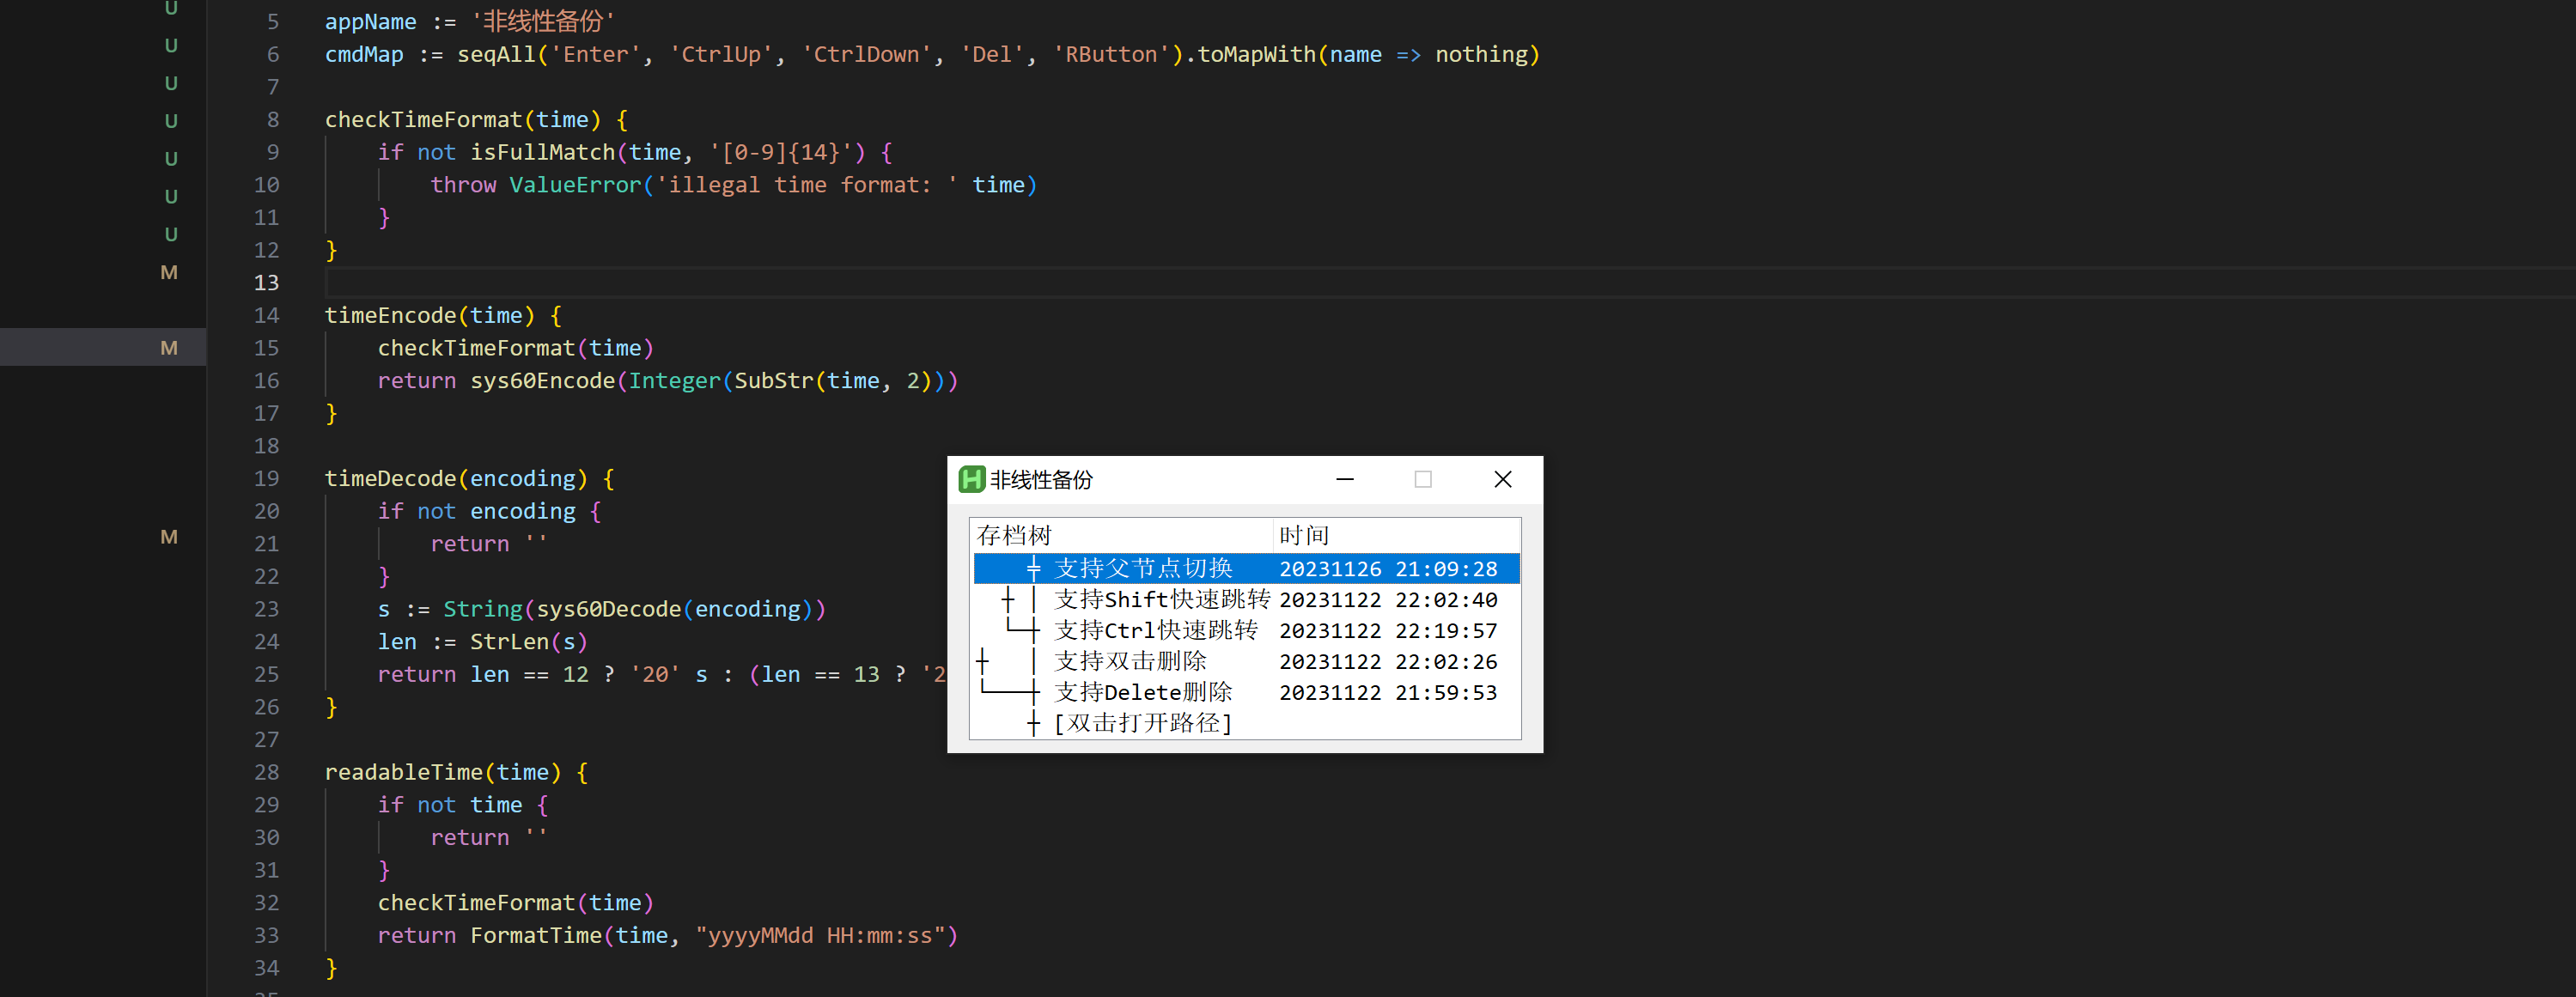Click the checkTimeFormat function name on line 8
This screenshot has height=997, width=2576.
423,120
